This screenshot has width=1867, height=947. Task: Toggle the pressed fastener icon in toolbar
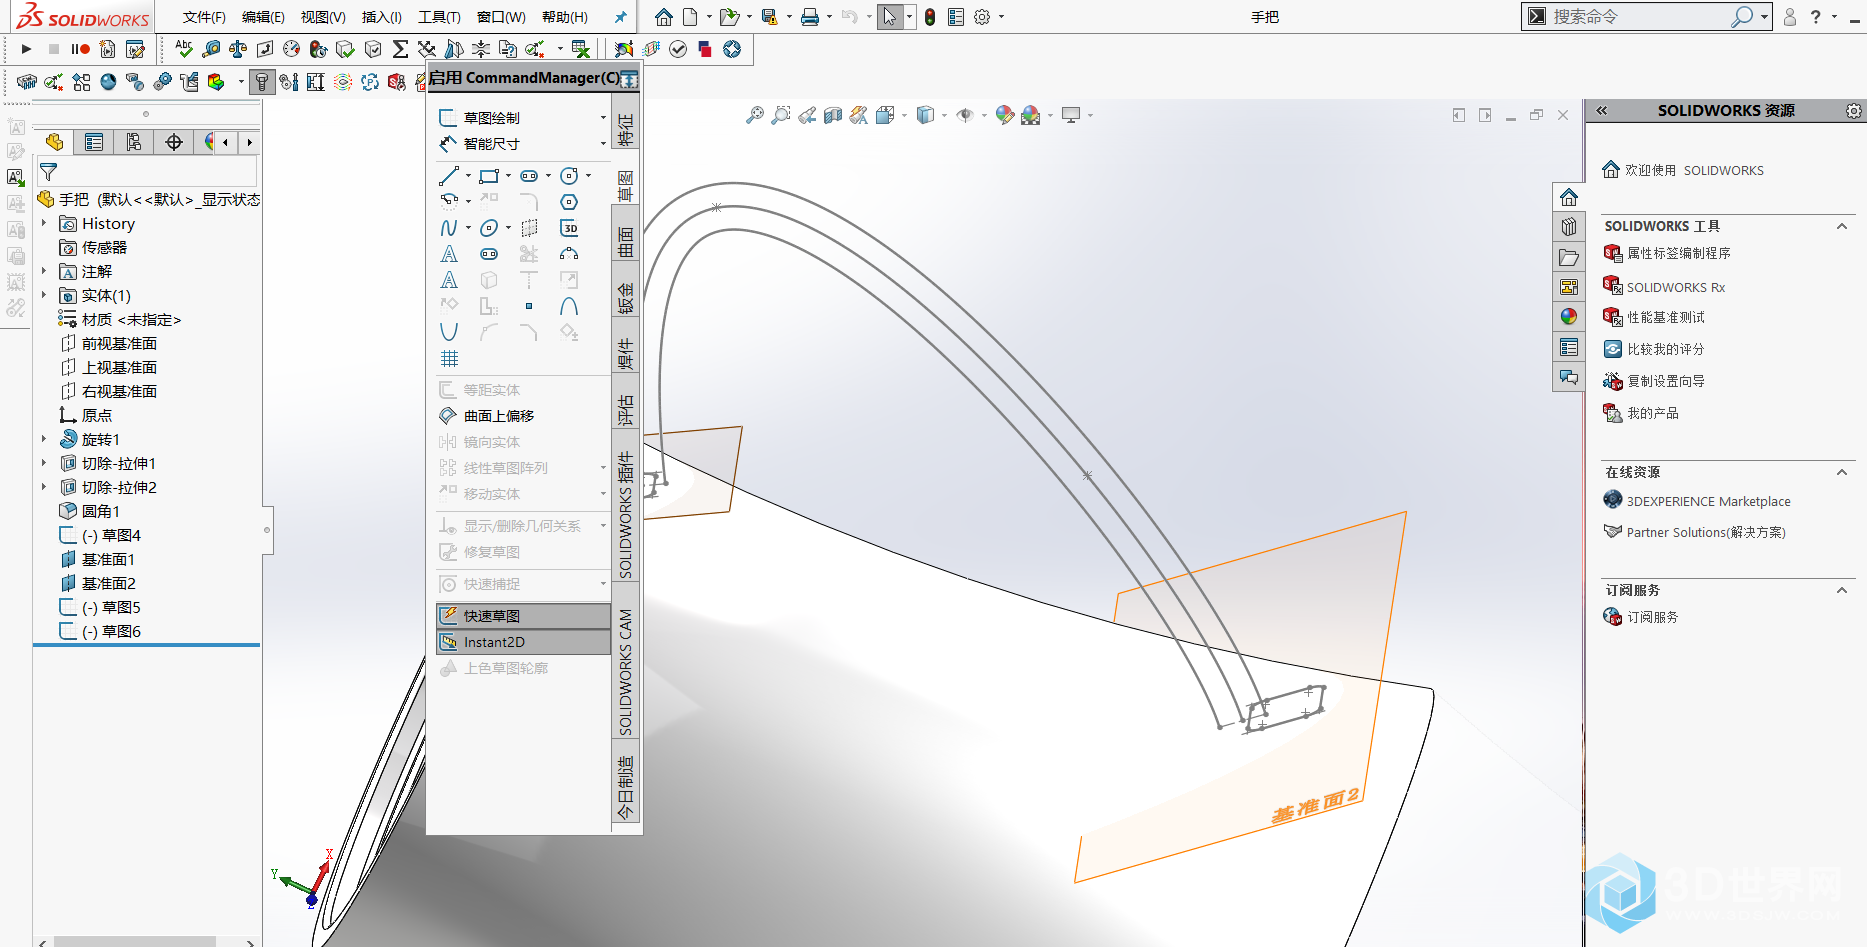coord(262,82)
